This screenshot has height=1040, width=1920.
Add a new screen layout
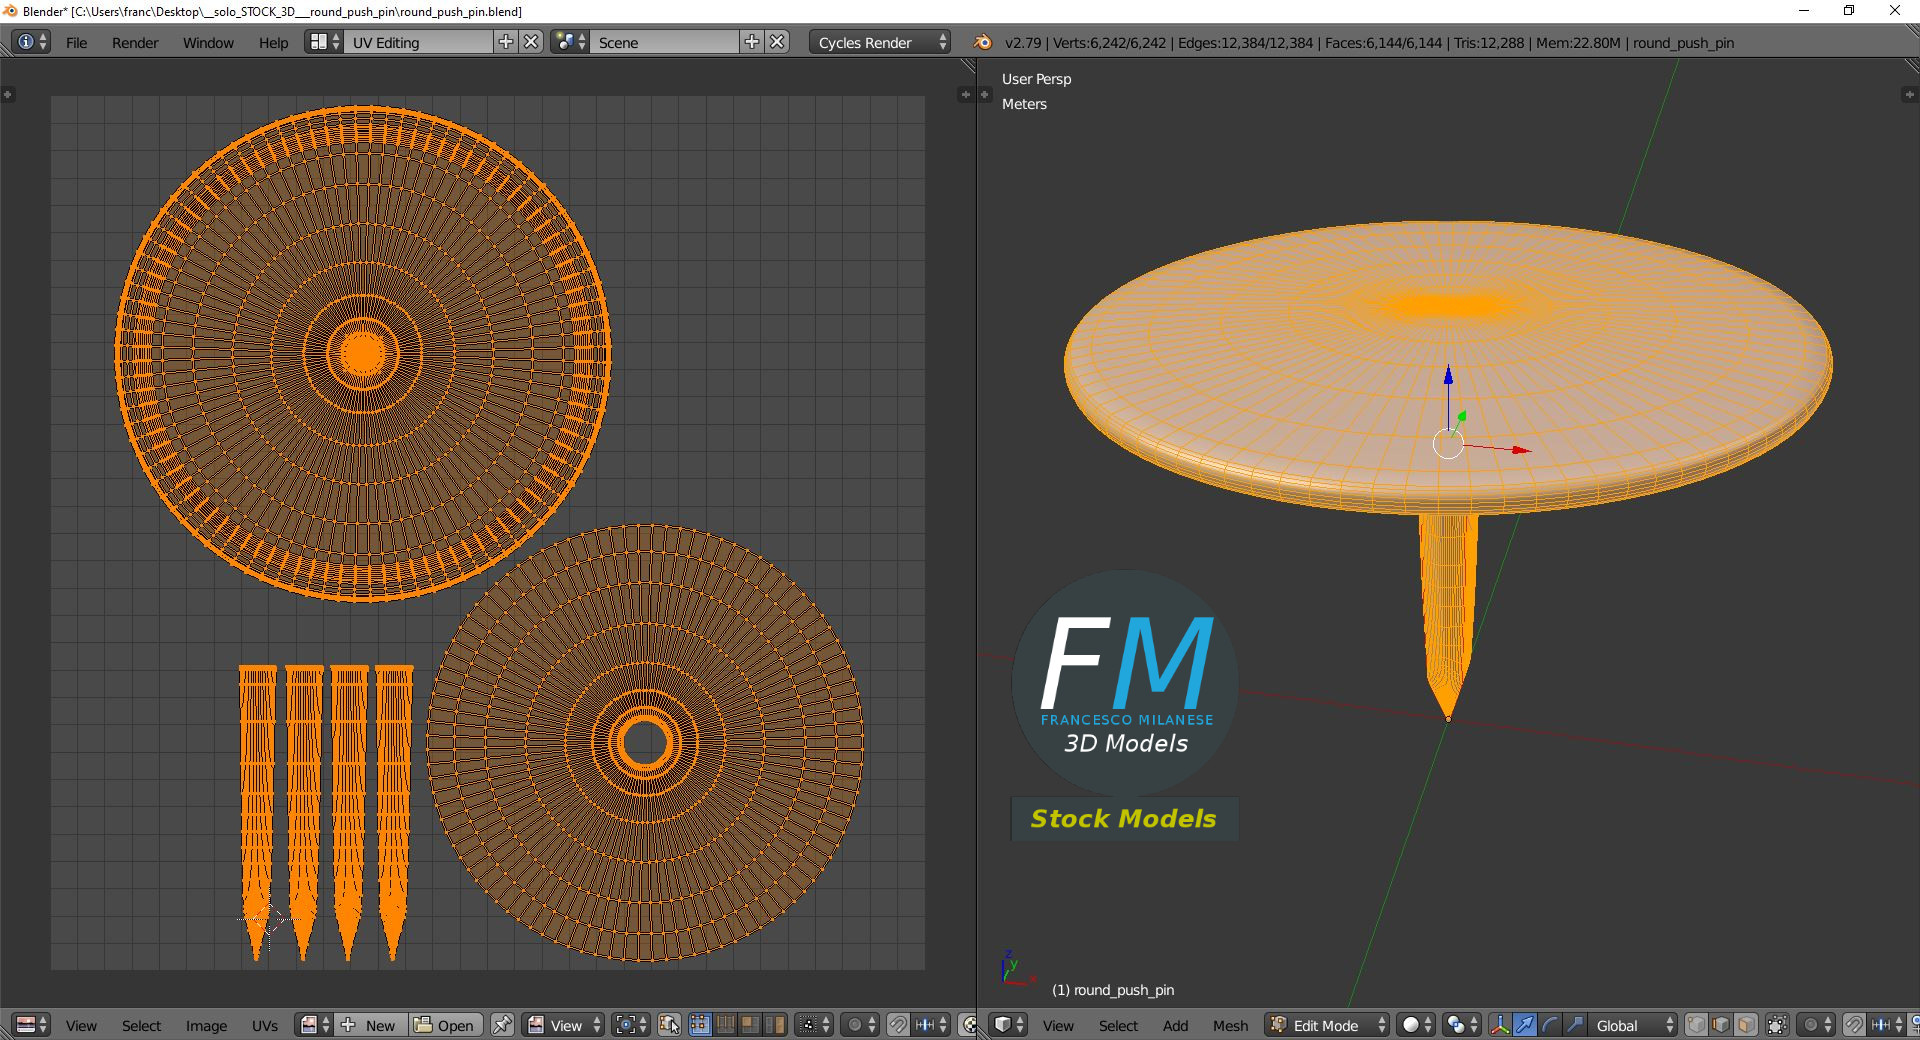[x=506, y=42]
